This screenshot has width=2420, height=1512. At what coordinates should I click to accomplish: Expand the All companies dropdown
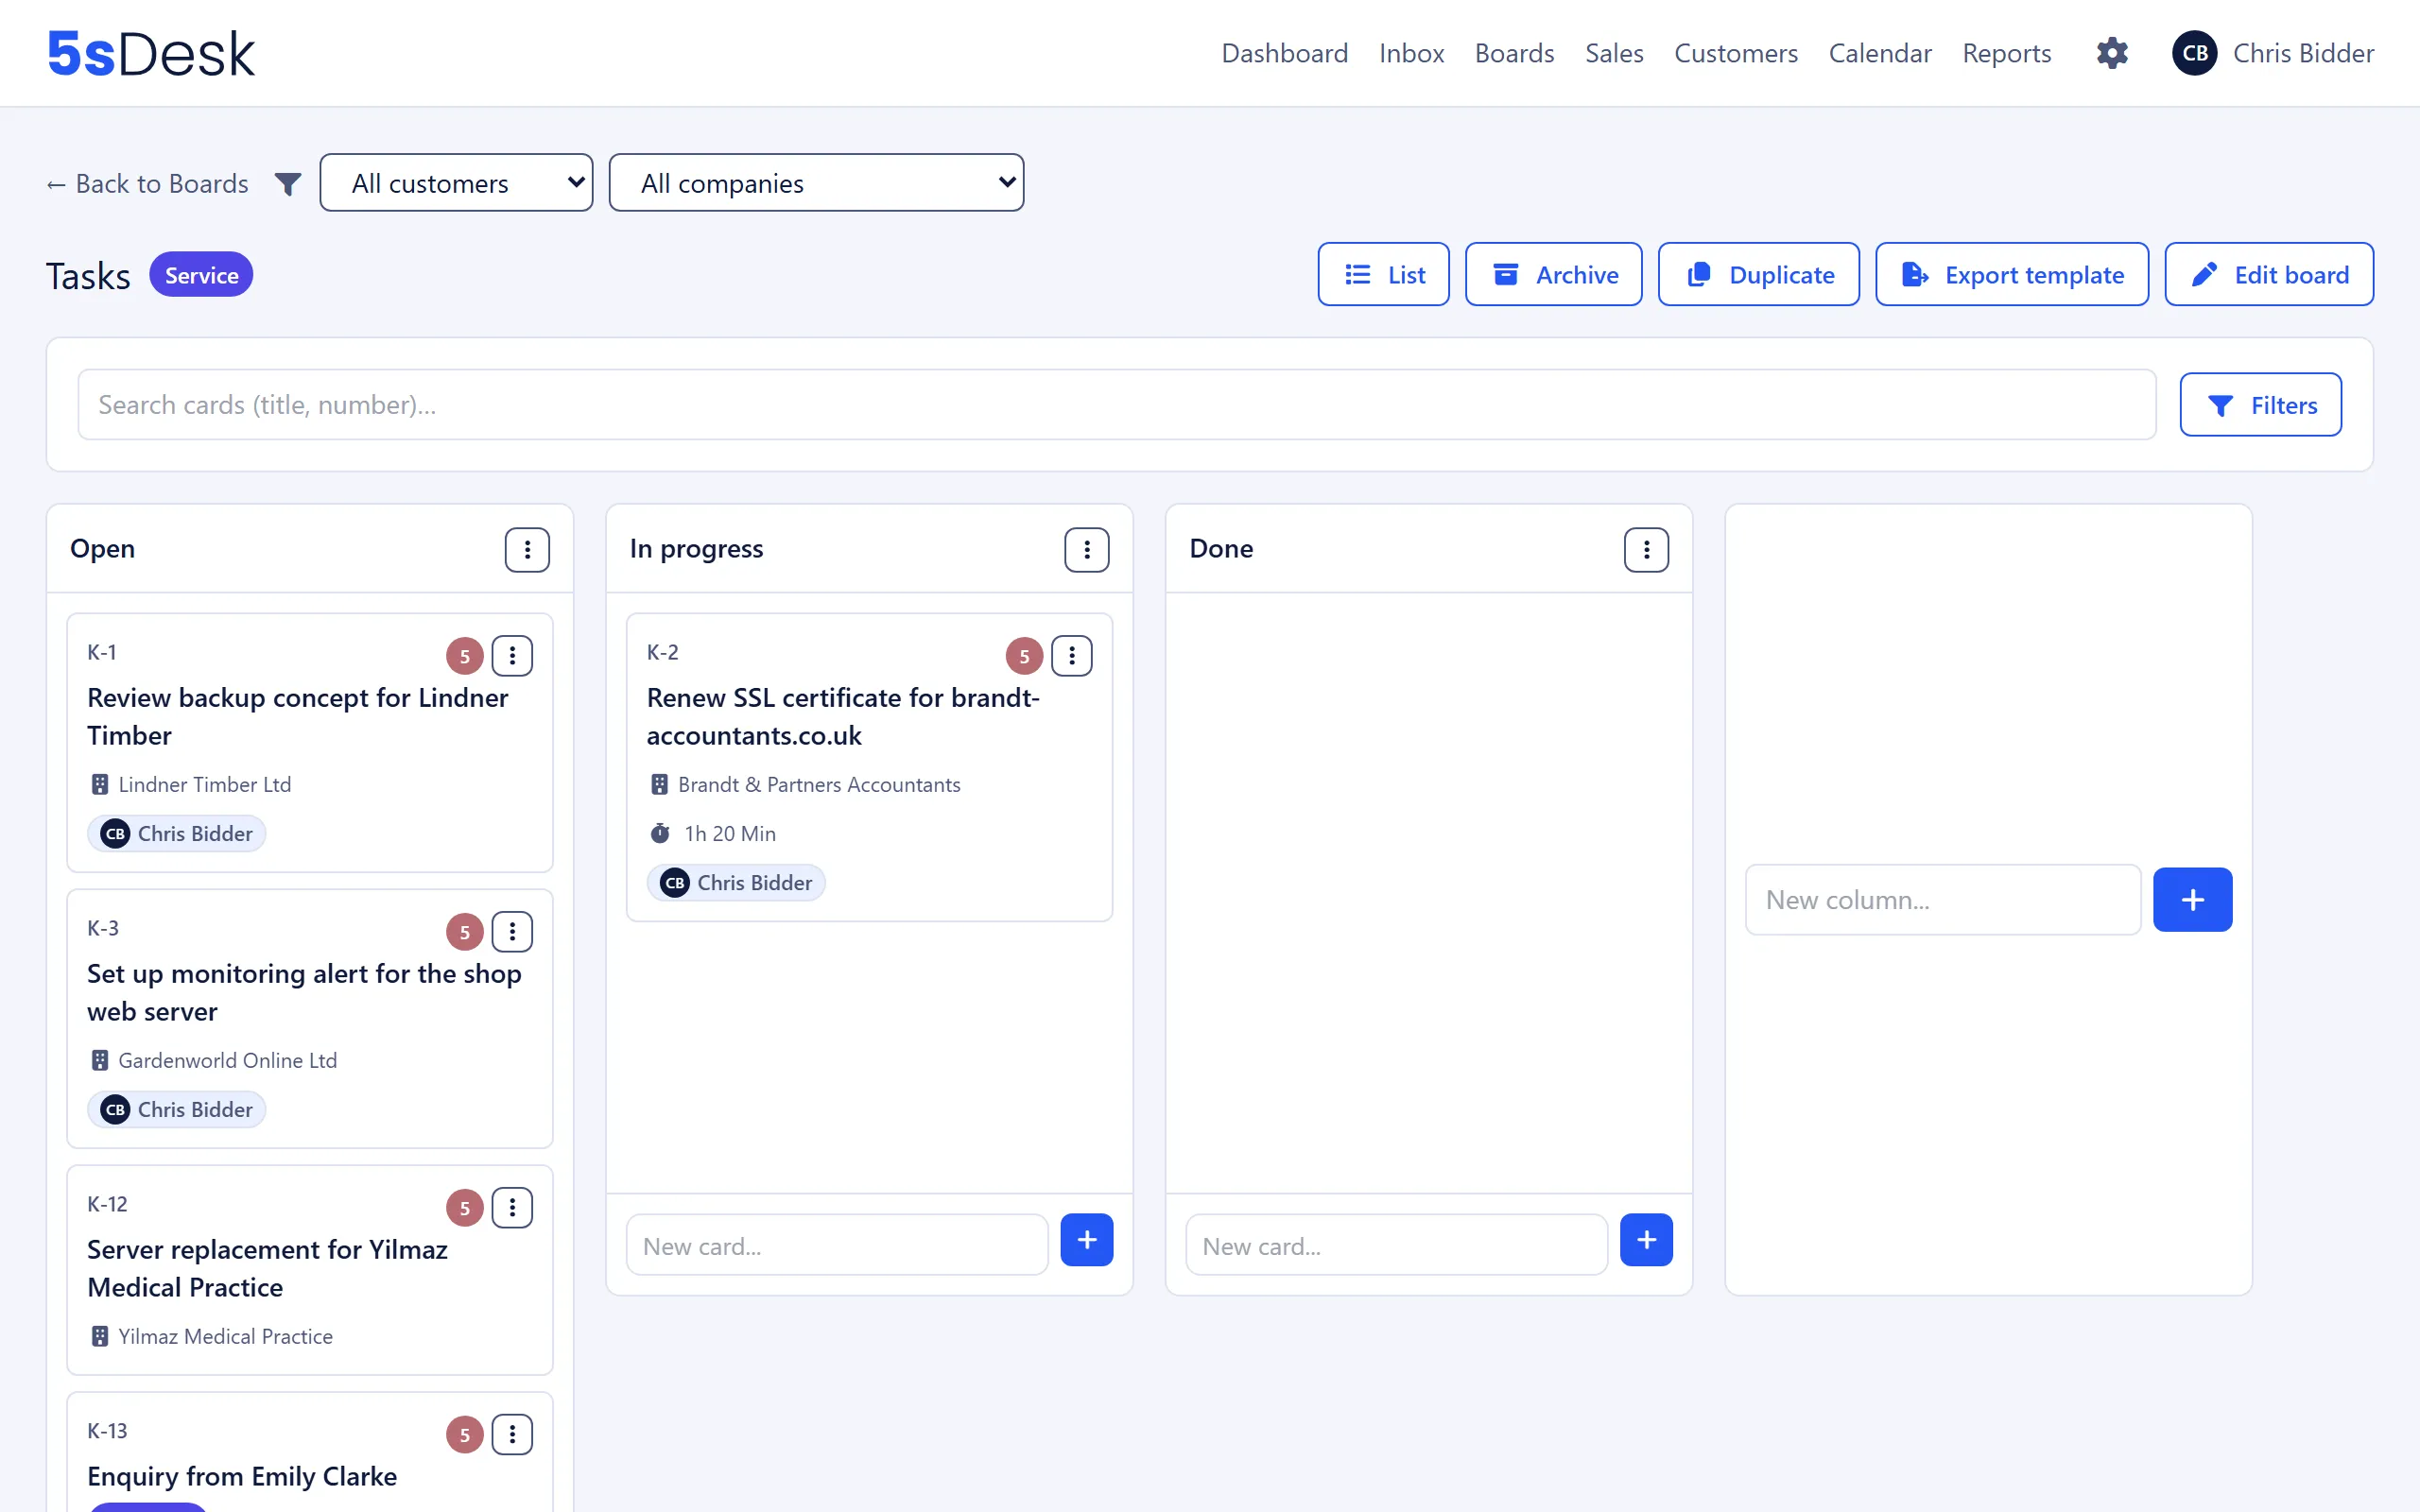[x=816, y=183]
